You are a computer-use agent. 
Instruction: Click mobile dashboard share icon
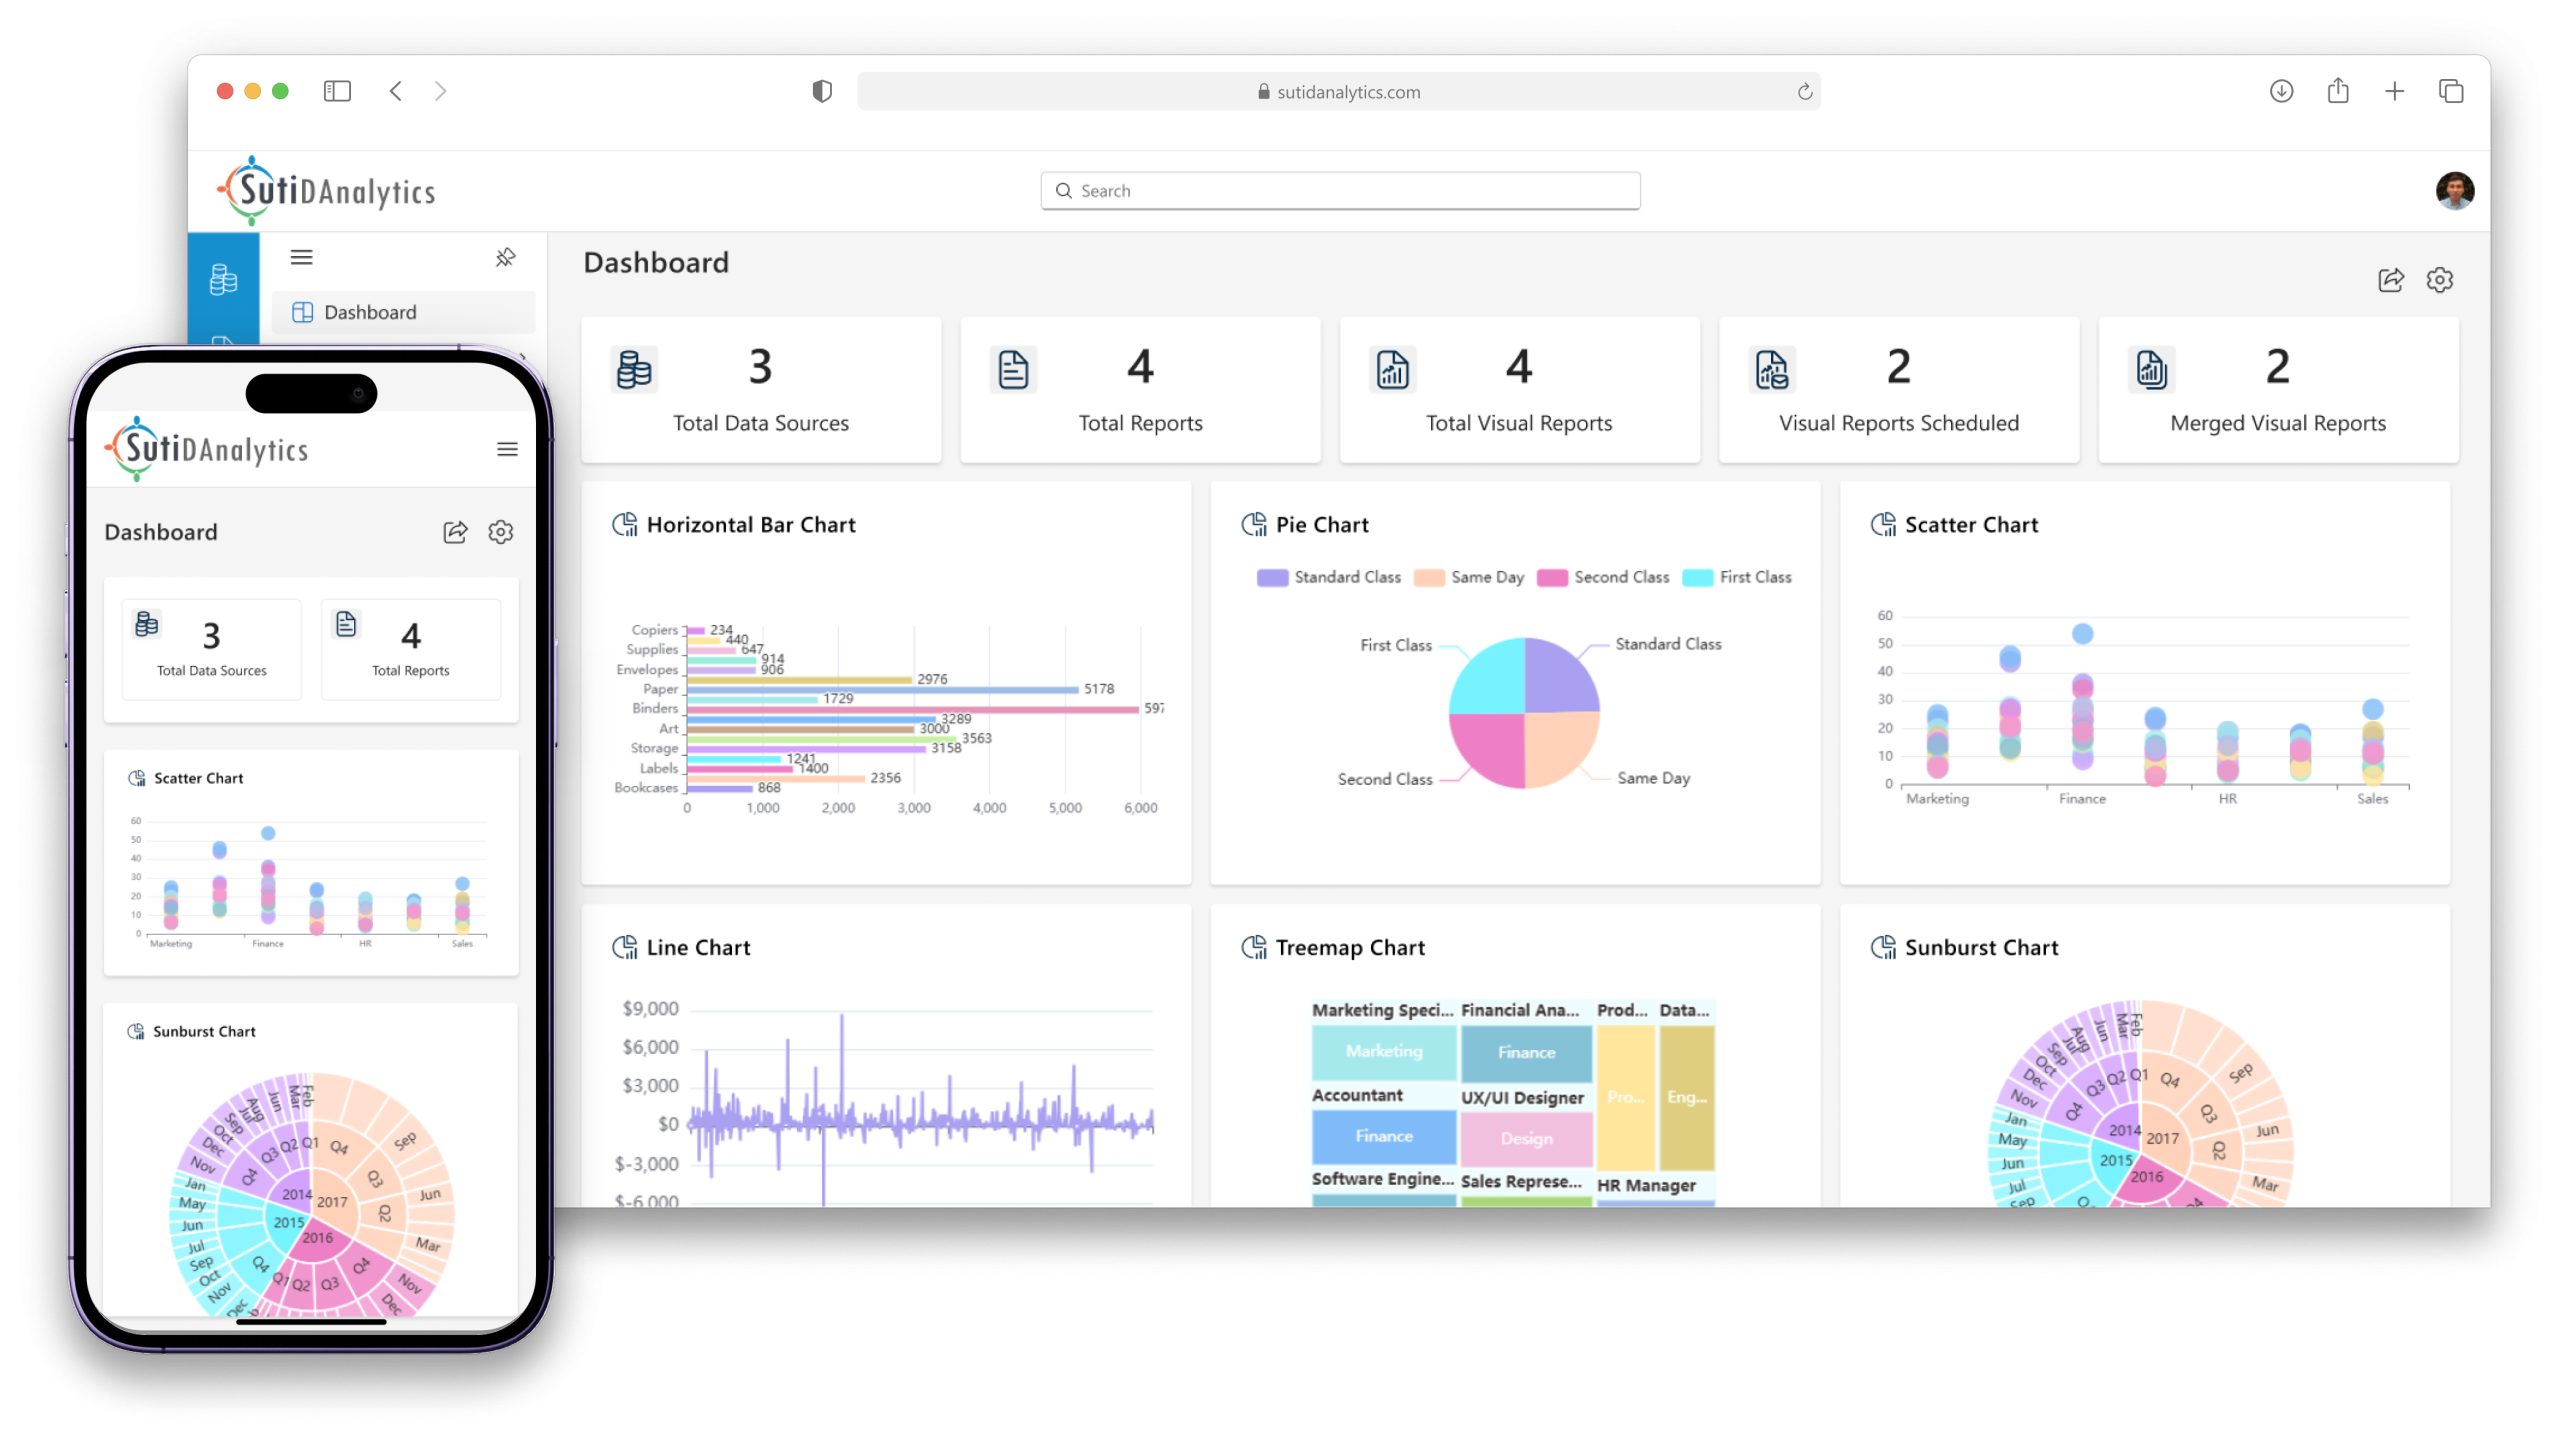(x=455, y=532)
